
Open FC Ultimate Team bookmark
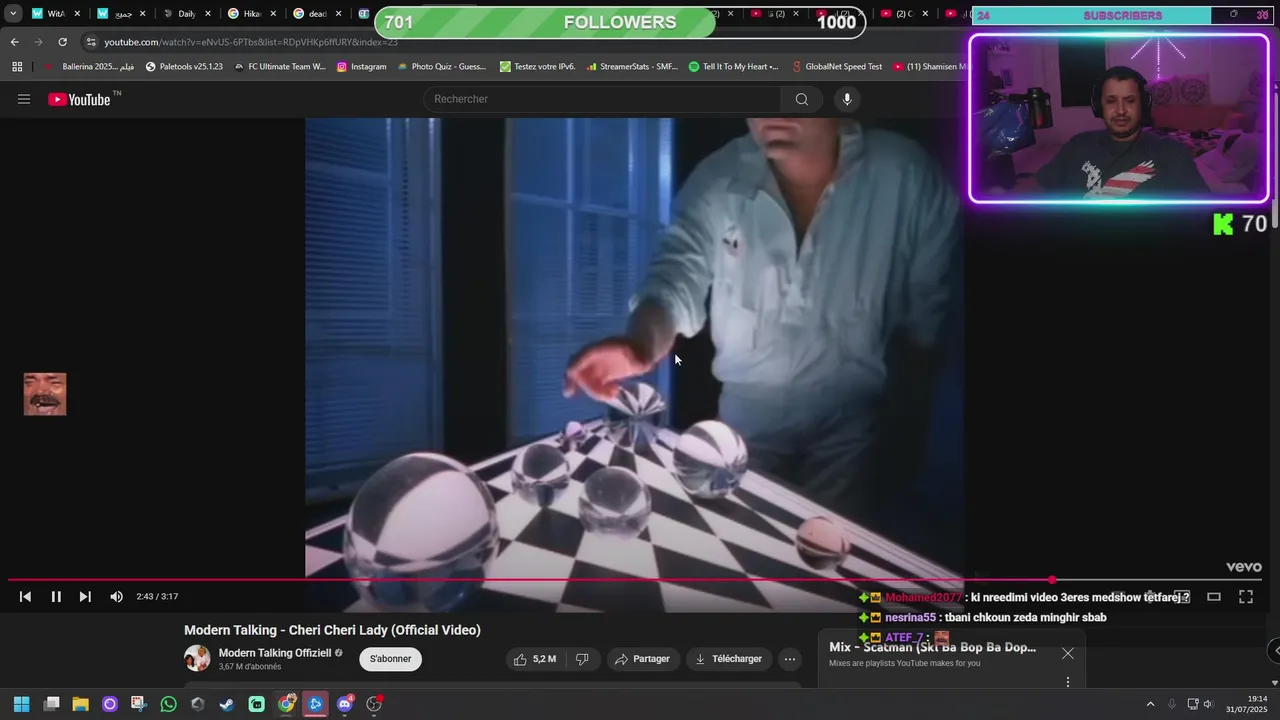280,67
